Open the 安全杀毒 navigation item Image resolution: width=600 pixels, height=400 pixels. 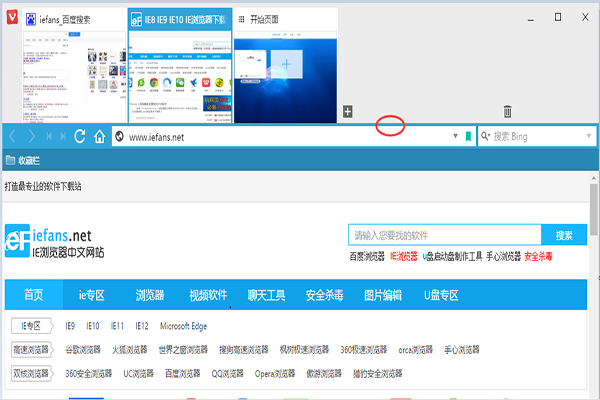click(324, 295)
